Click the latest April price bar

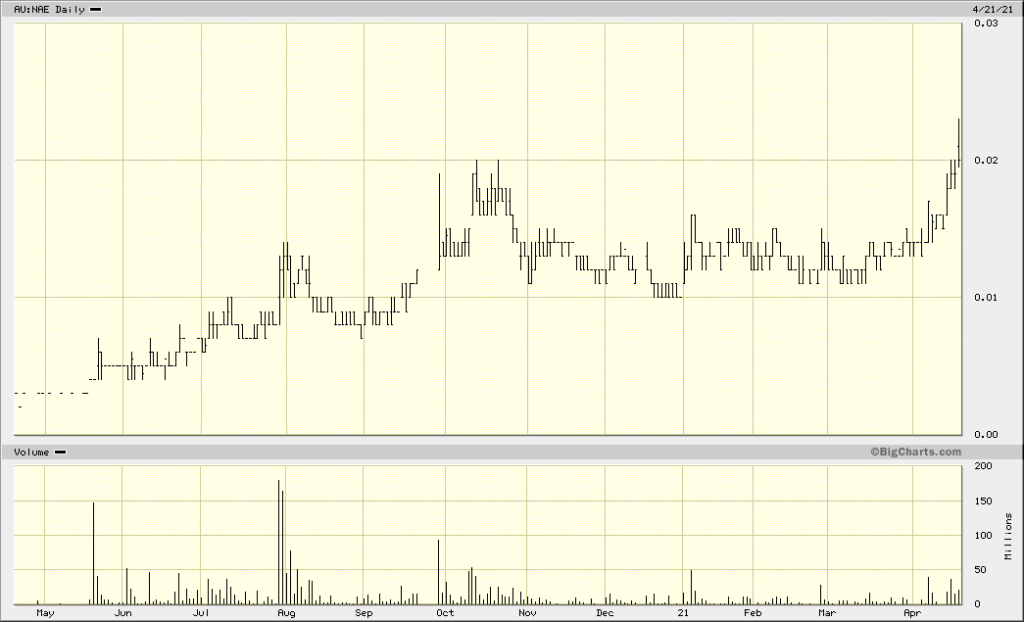[959, 141]
